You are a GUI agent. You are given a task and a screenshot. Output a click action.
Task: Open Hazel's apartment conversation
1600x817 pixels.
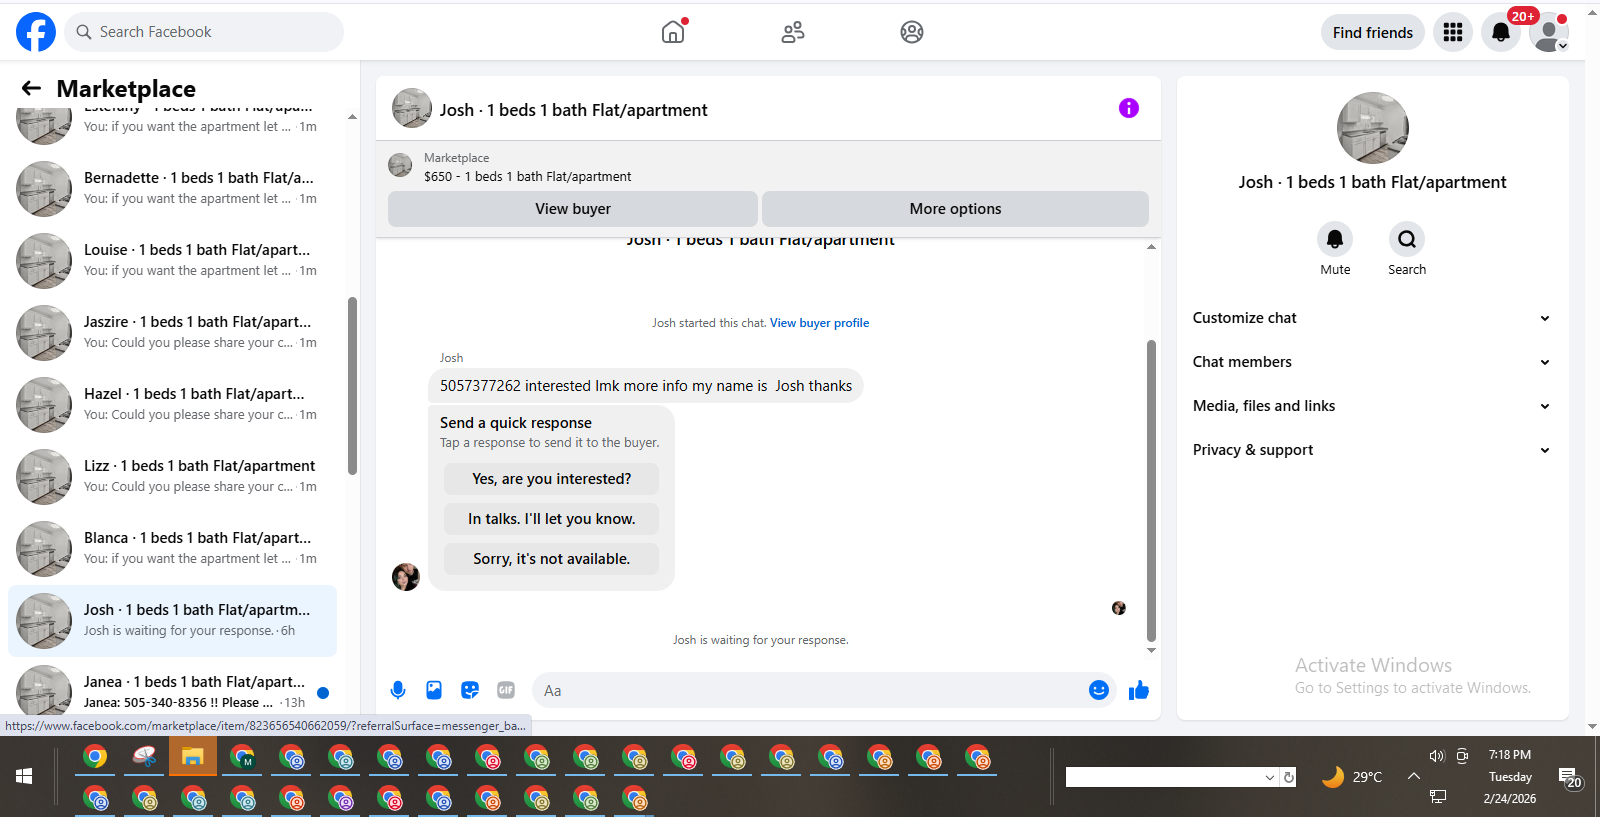(x=172, y=404)
